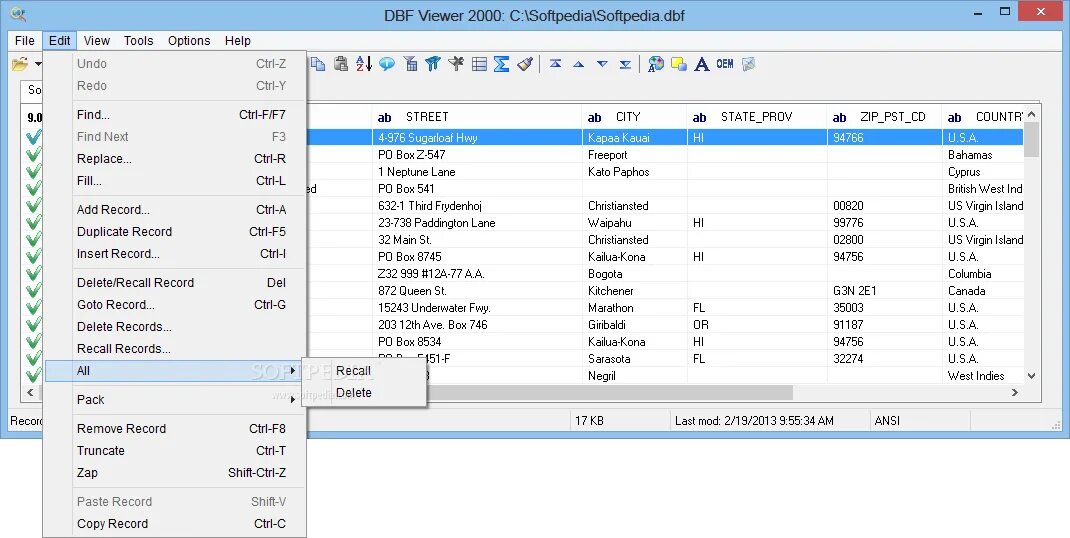The width and height of the screenshot is (1070, 538).
Task: Click the A-Z sort toolbar icon
Action: [364, 64]
